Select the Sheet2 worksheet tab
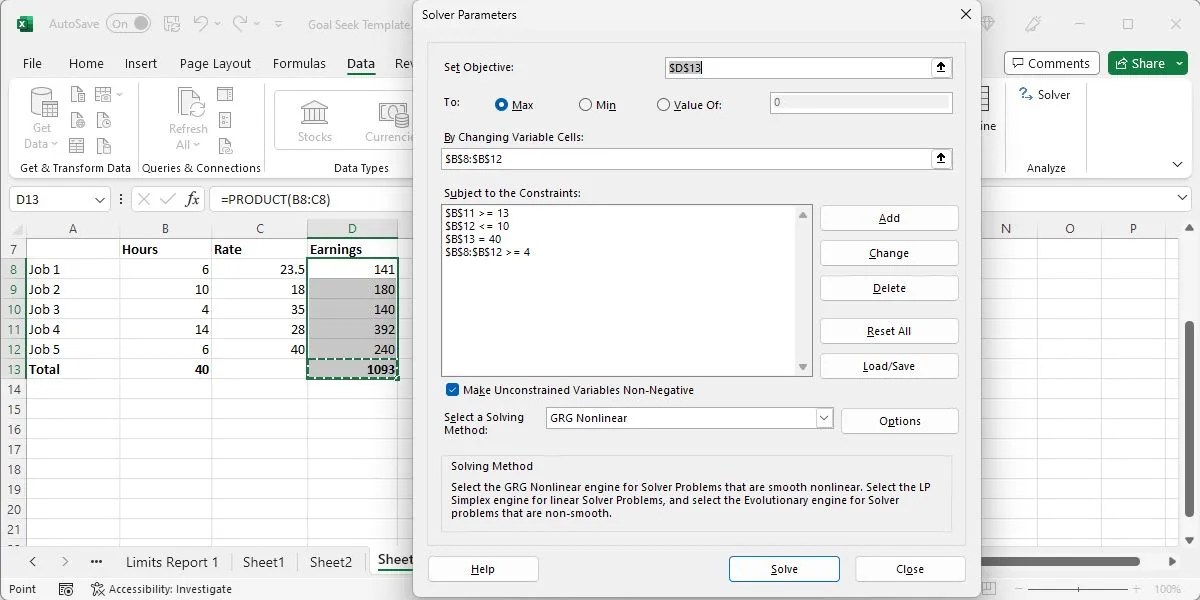This screenshot has width=1200, height=600. (x=331, y=561)
